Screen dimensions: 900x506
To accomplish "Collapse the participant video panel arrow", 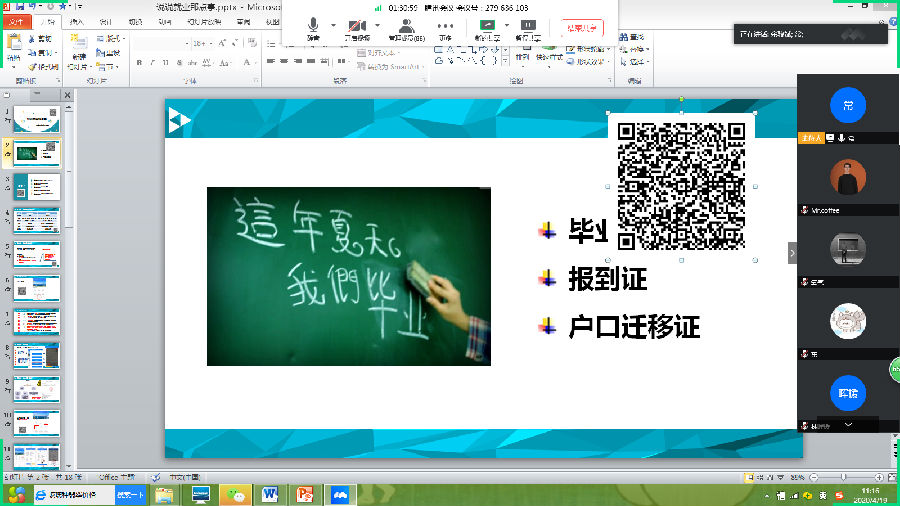I will pyautogui.click(x=792, y=254).
